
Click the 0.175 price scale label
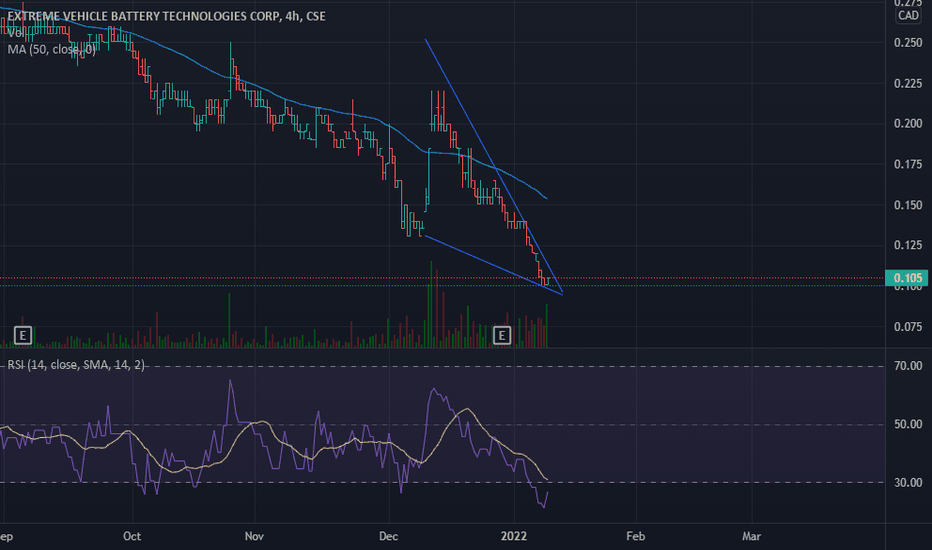tap(908, 164)
